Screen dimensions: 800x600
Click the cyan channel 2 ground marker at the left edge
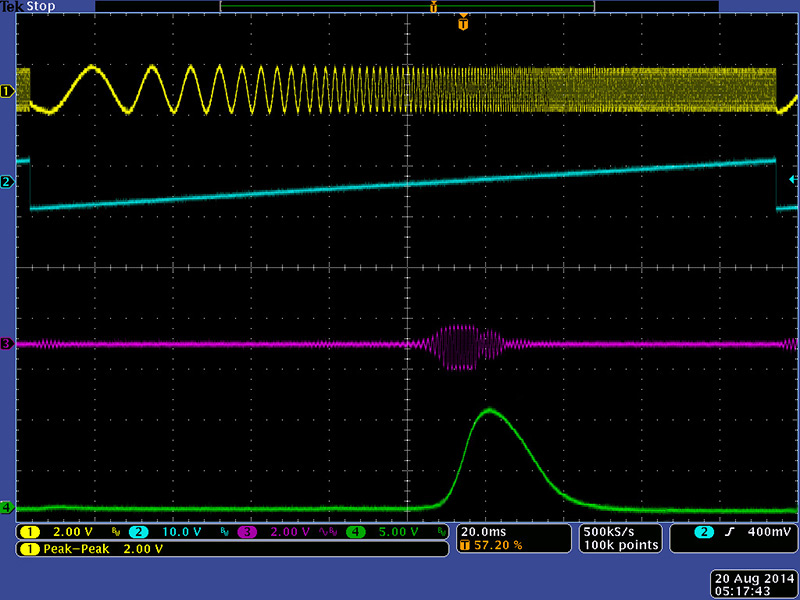pyautogui.click(x=7, y=182)
